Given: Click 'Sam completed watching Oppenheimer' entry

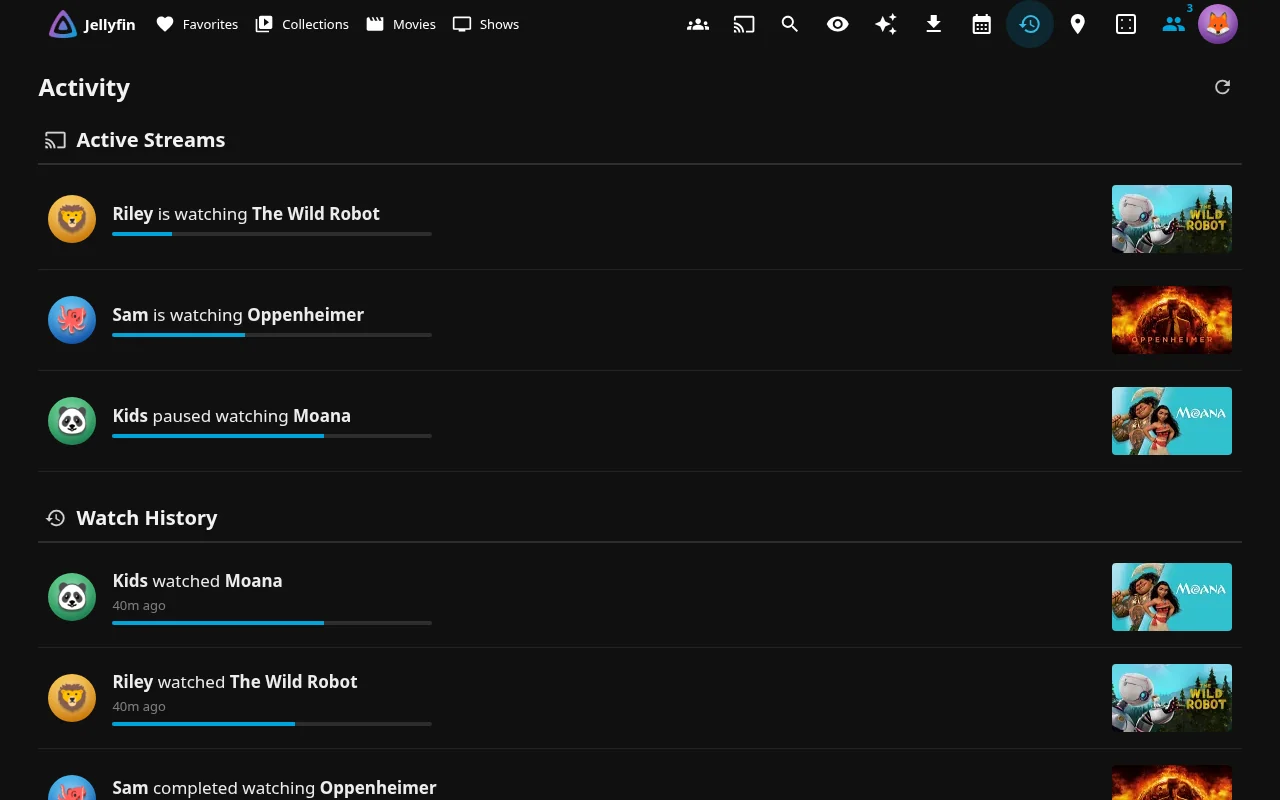Looking at the screenshot, I should (274, 788).
